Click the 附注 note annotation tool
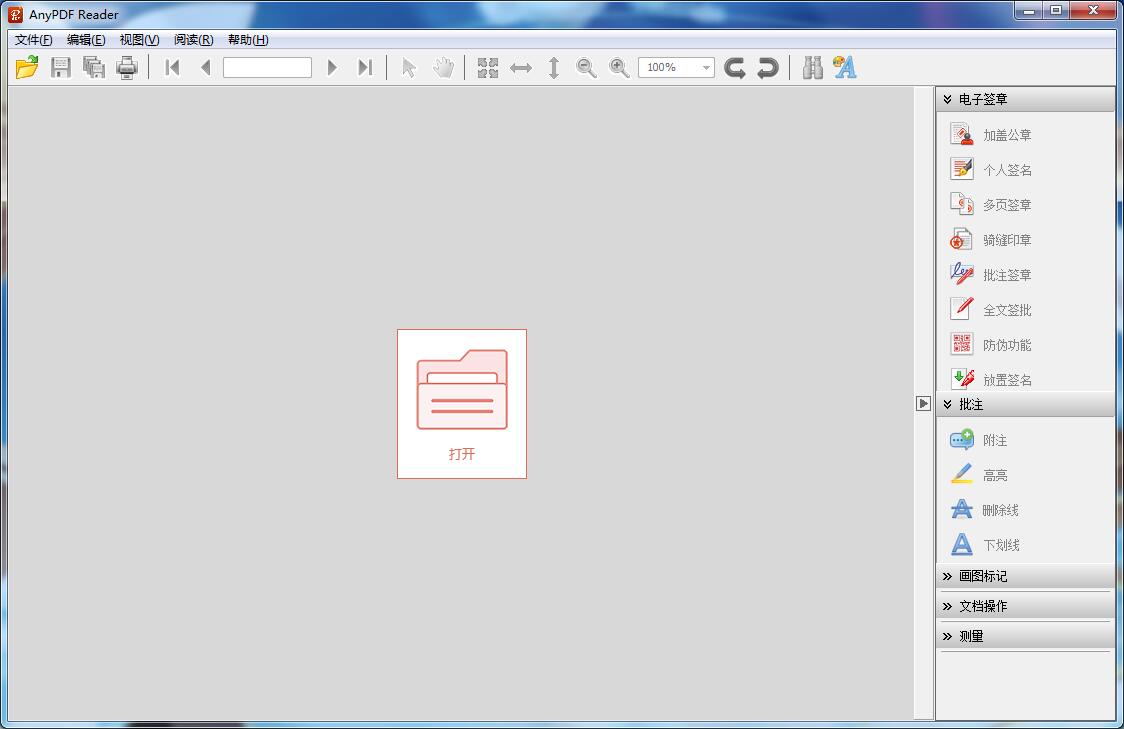Screen dimensions: 1124x729 pyautogui.click(x=994, y=439)
